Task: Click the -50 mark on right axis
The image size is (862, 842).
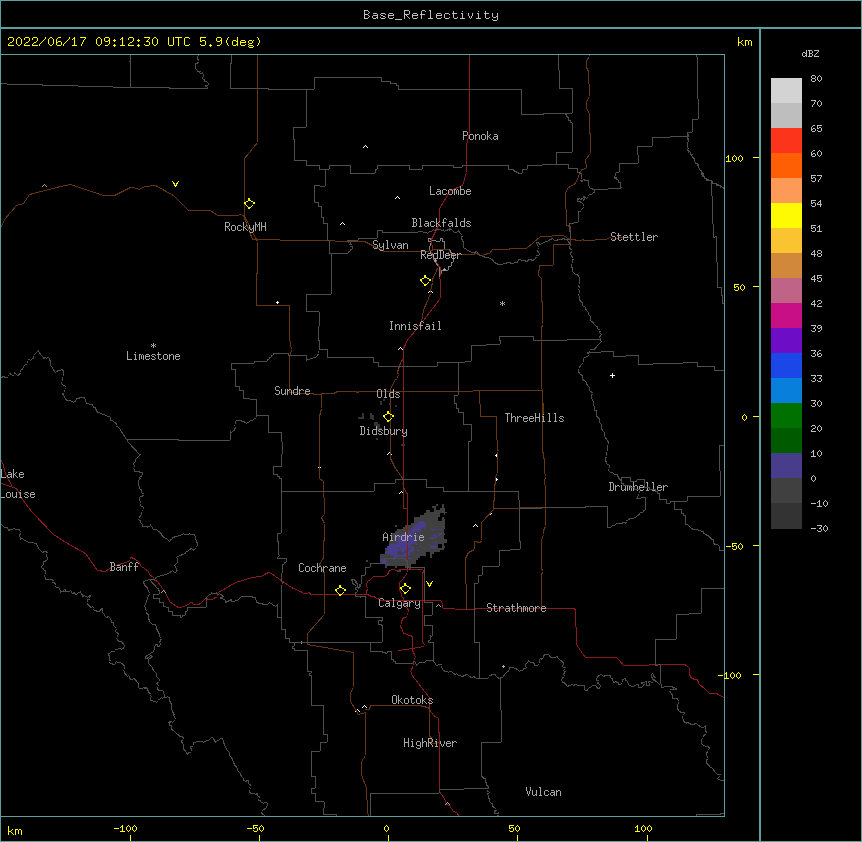Action: [x=734, y=546]
